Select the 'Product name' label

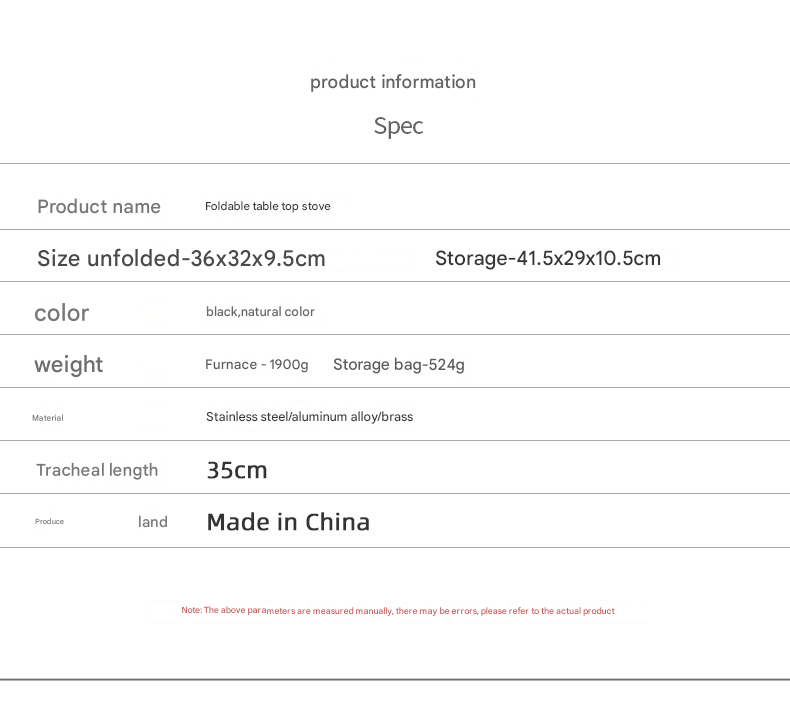point(99,207)
